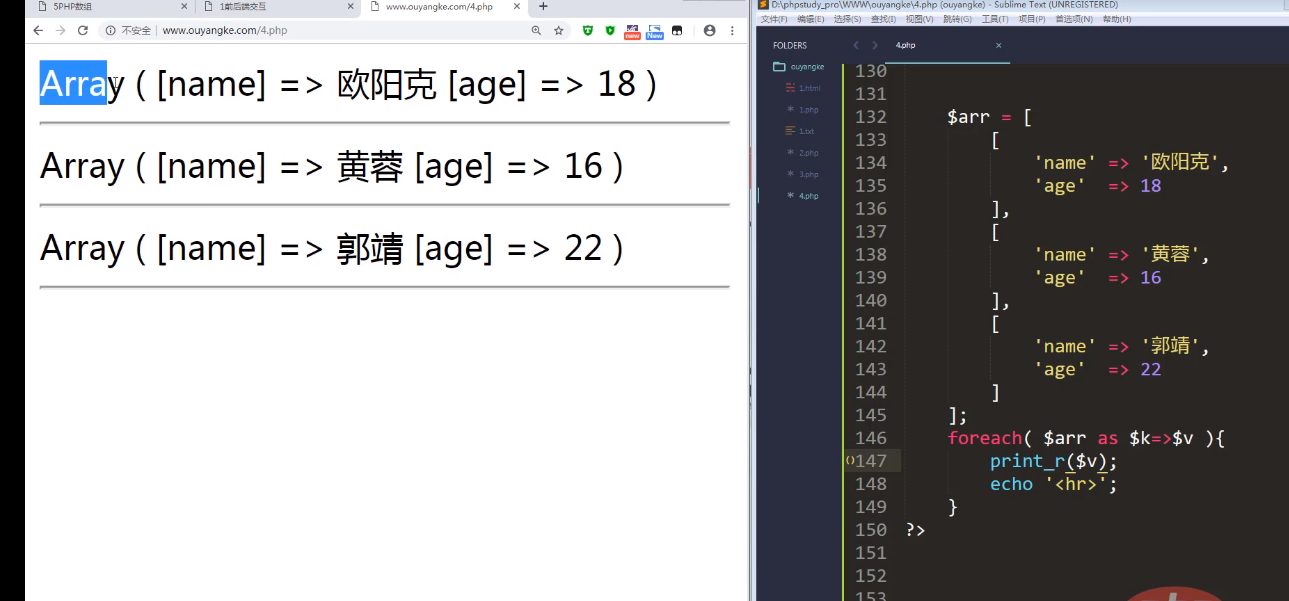Open the Chrome profile avatar icon

click(x=710, y=30)
